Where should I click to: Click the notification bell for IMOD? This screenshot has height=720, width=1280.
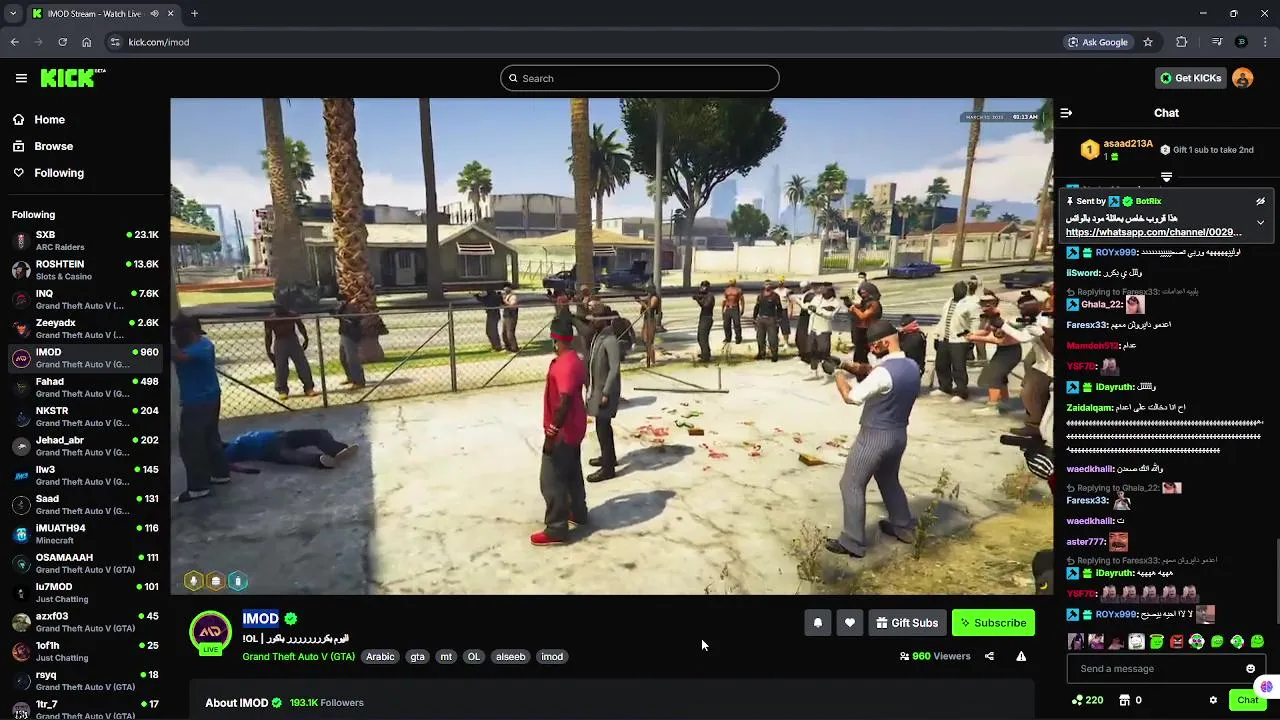coord(817,623)
